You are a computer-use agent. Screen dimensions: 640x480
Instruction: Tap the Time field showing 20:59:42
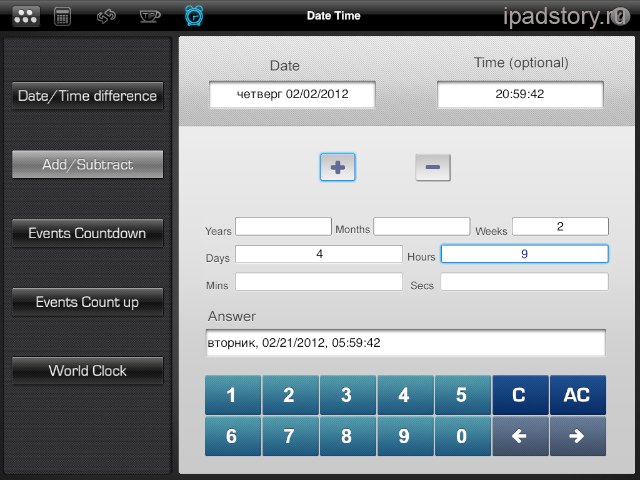click(520, 94)
